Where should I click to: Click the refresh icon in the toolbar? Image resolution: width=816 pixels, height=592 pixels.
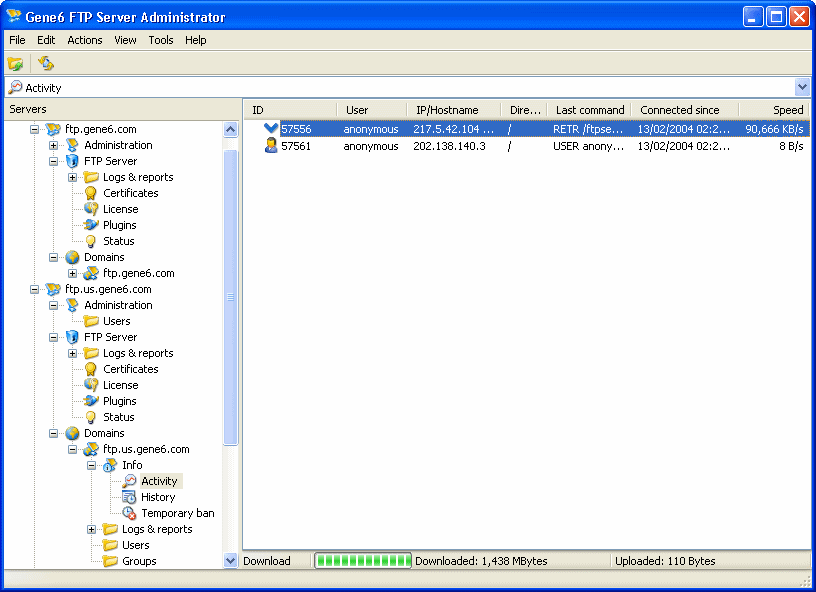[x=45, y=62]
